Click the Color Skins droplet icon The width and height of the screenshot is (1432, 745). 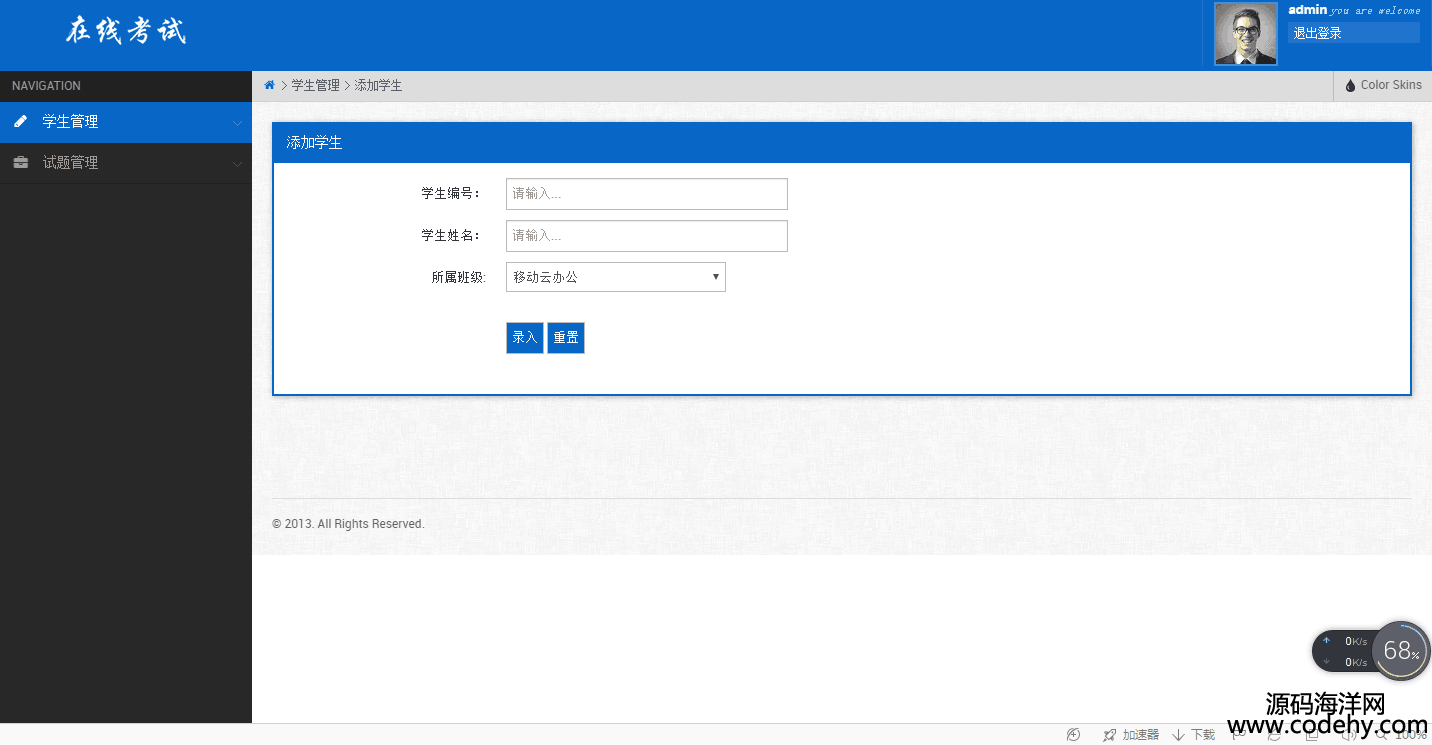point(1350,85)
